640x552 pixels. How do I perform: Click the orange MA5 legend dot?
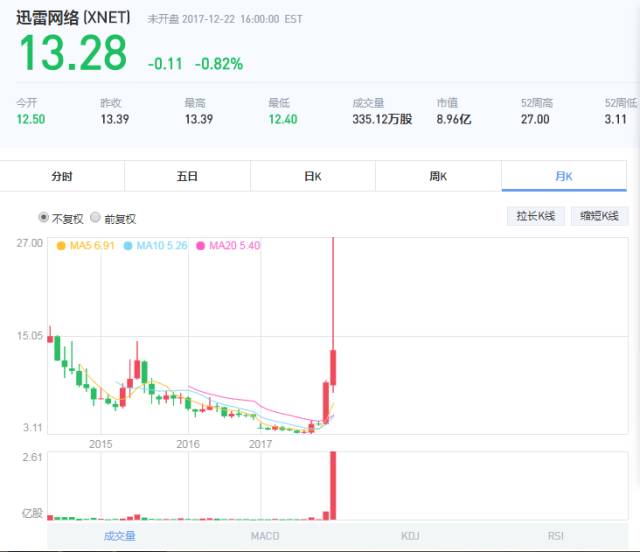pyautogui.click(x=61, y=246)
